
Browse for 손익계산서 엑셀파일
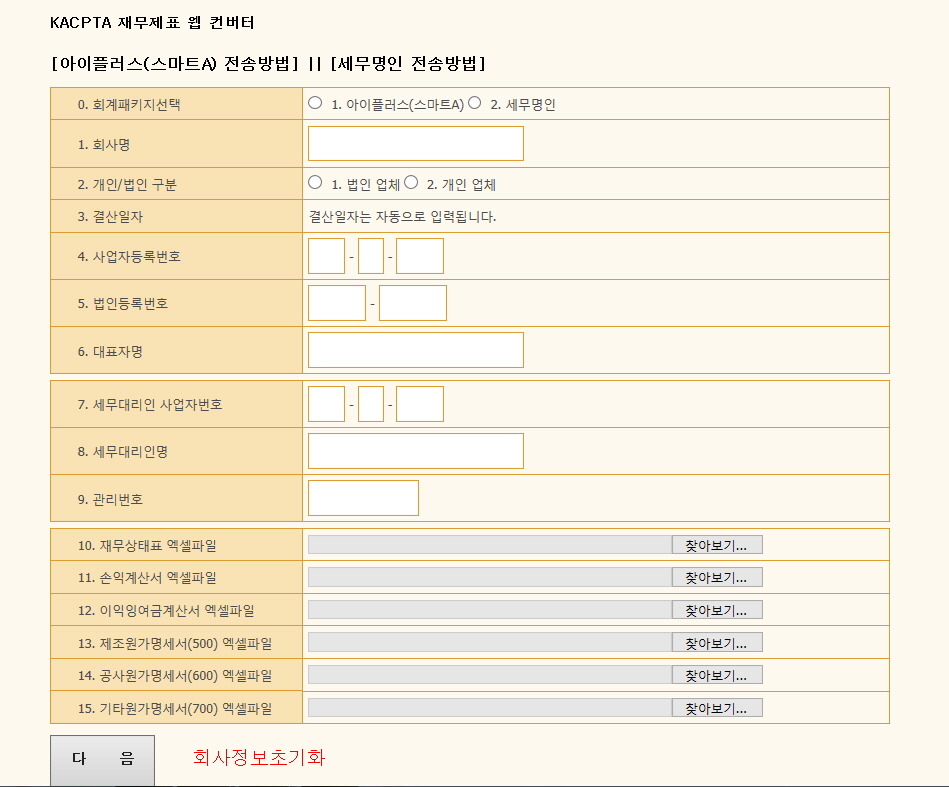point(717,578)
